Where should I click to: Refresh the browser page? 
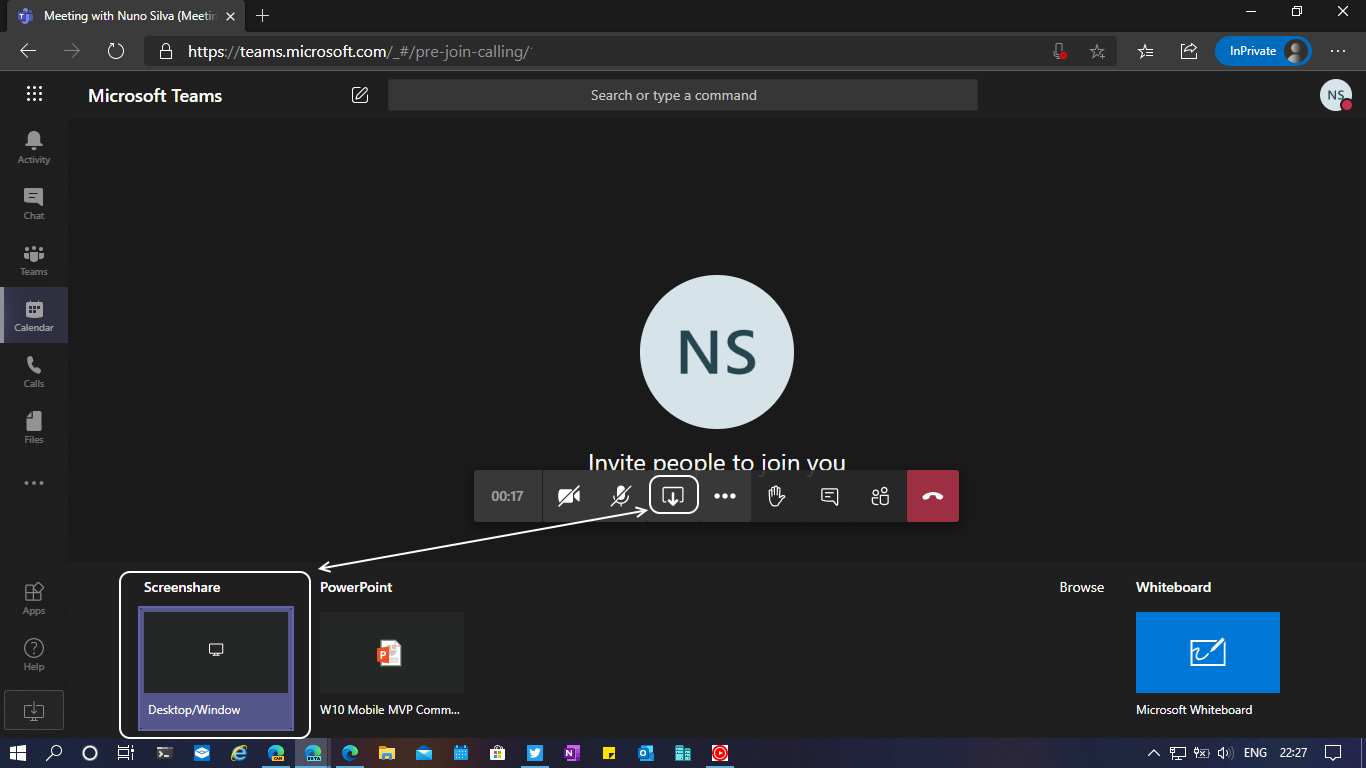point(115,51)
